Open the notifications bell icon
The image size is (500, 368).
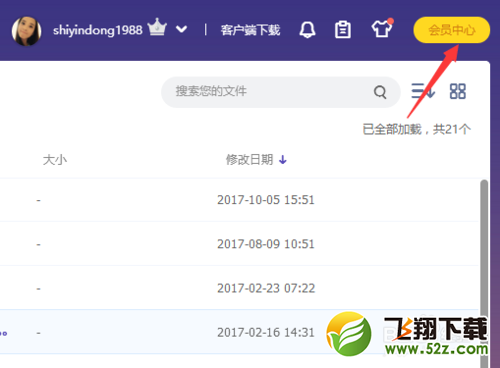307,30
